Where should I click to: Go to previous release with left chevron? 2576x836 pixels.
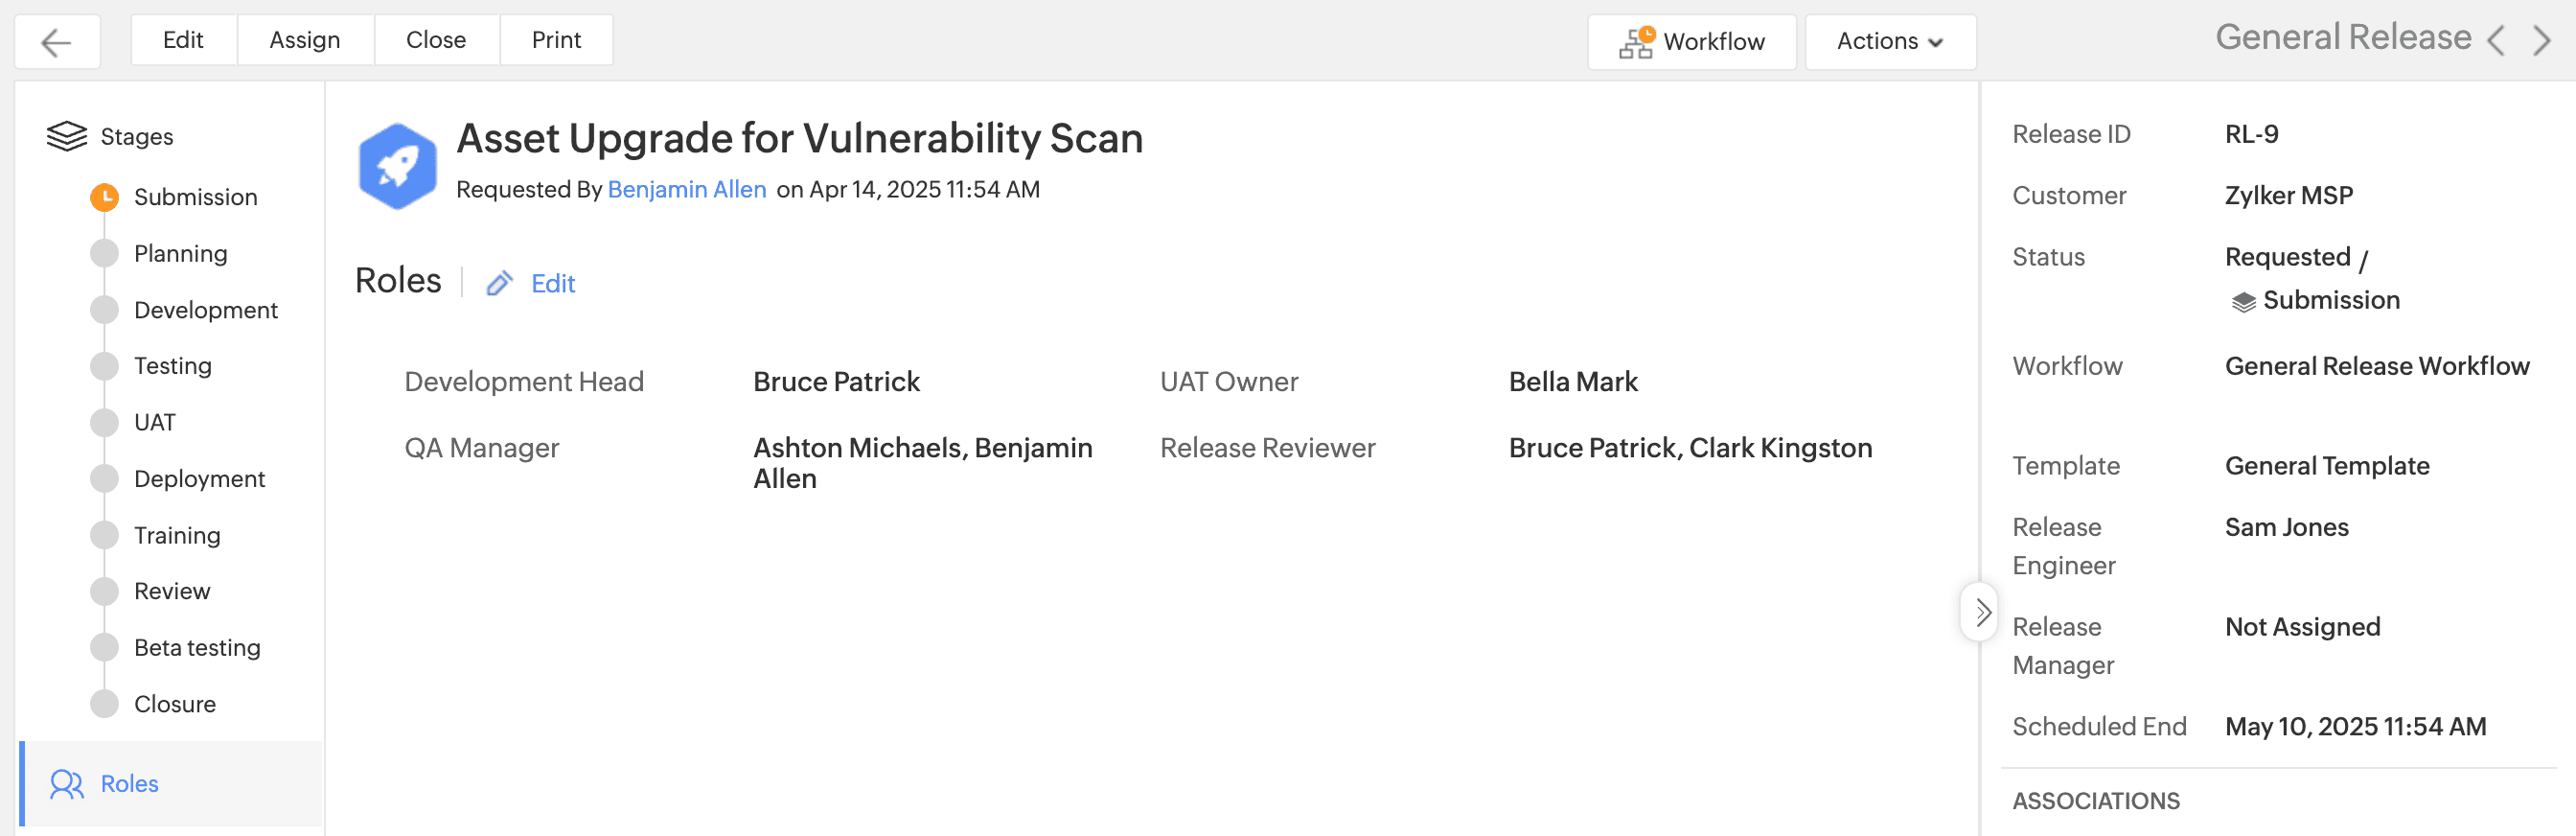[2496, 41]
